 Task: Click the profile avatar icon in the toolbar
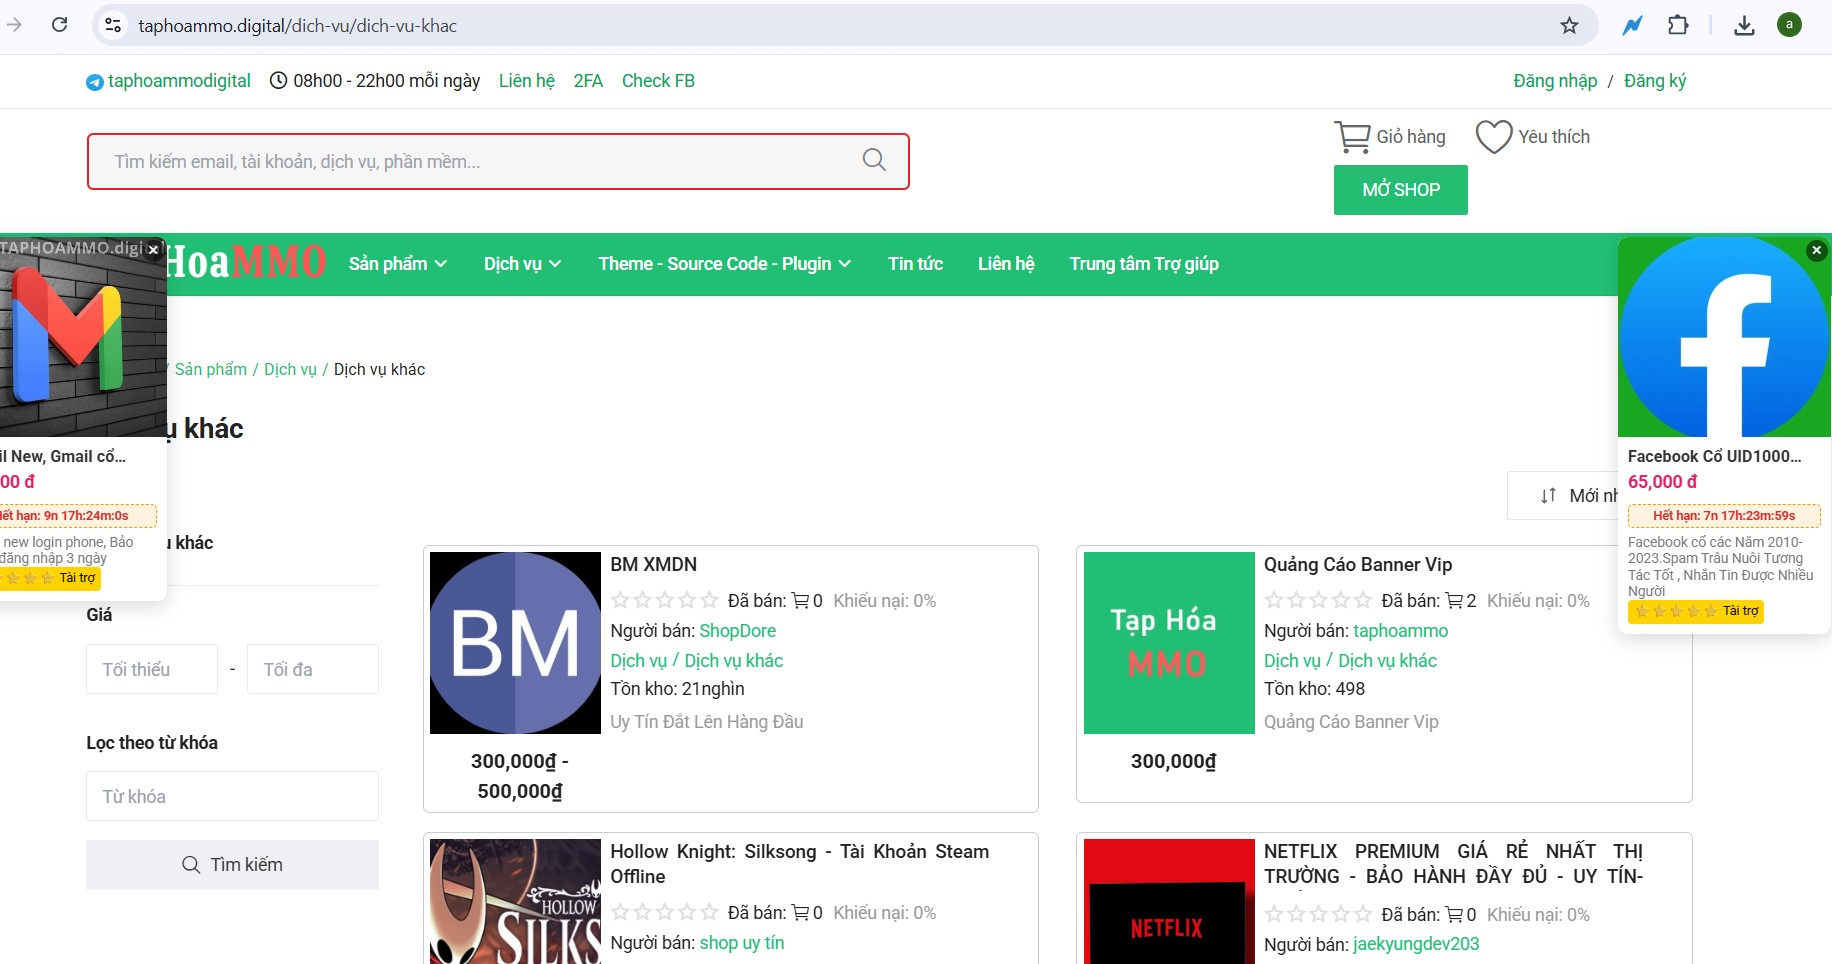point(1790,25)
